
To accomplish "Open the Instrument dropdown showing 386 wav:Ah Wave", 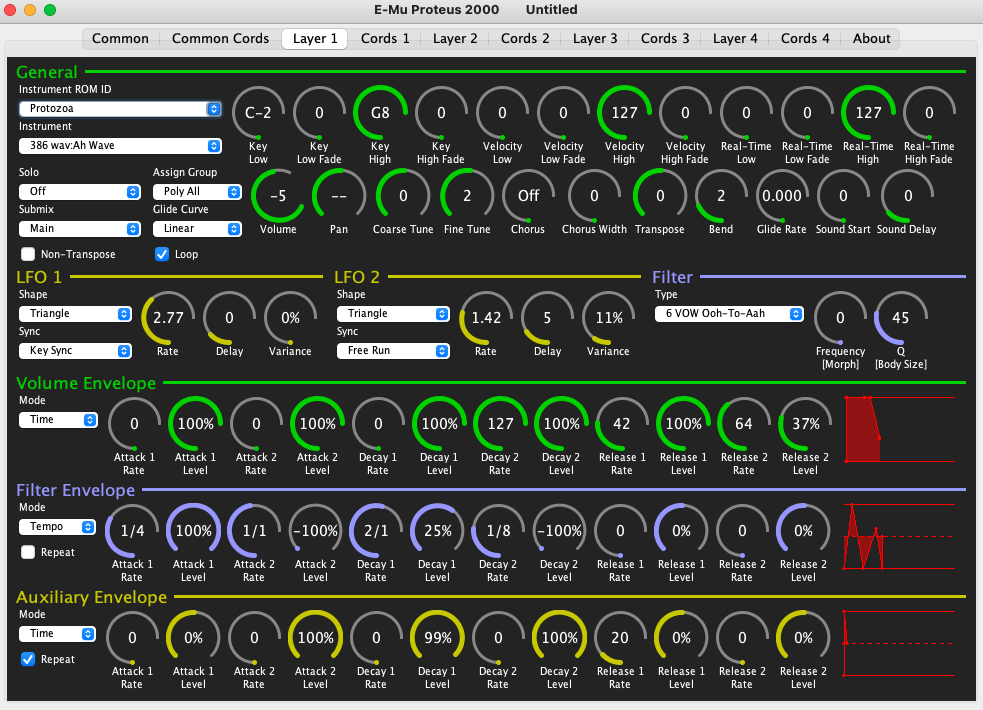I will pyautogui.click(x=120, y=145).
